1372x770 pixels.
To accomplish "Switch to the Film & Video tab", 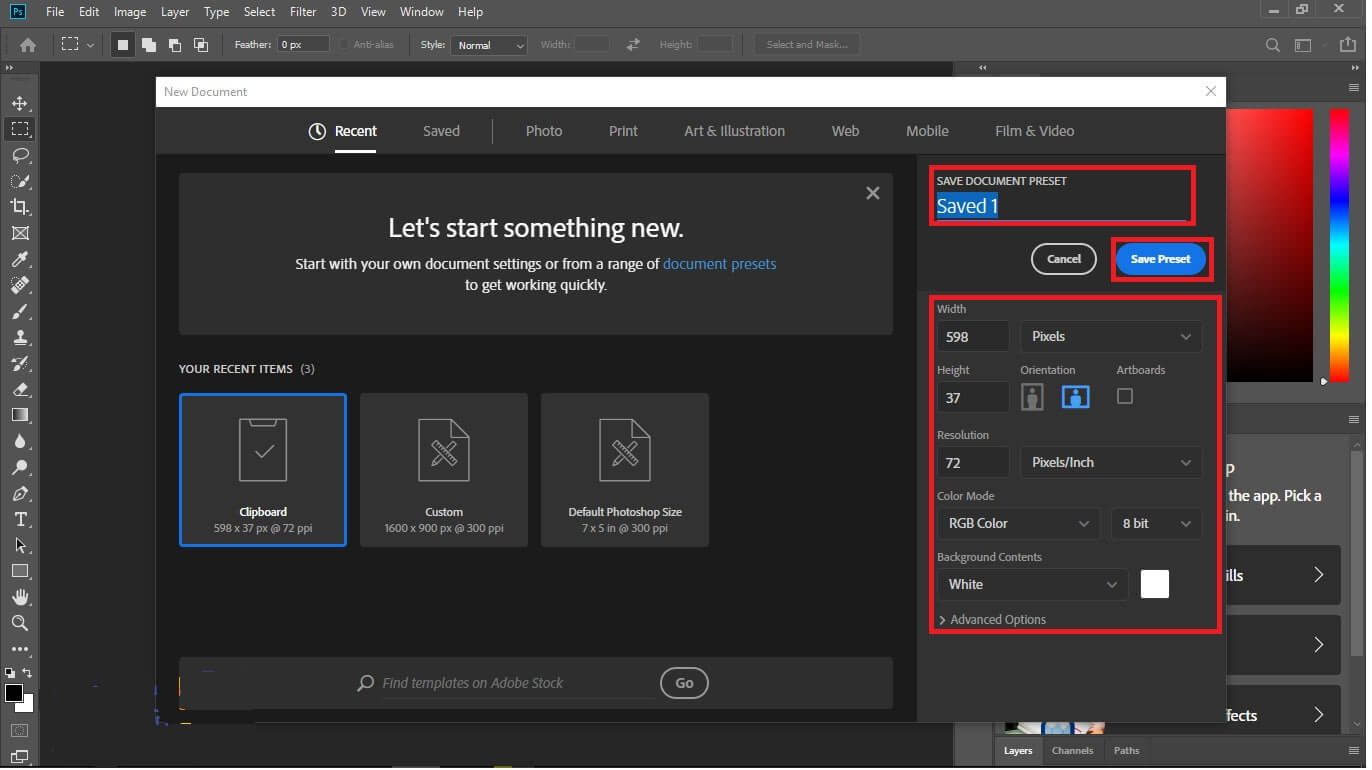I will point(1034,131).
